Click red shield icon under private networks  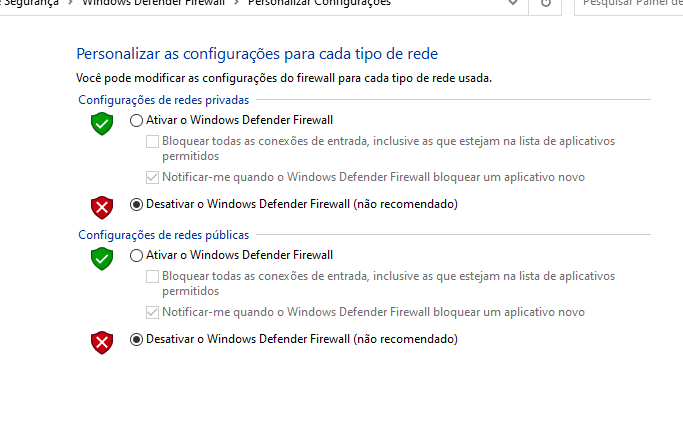102,207
